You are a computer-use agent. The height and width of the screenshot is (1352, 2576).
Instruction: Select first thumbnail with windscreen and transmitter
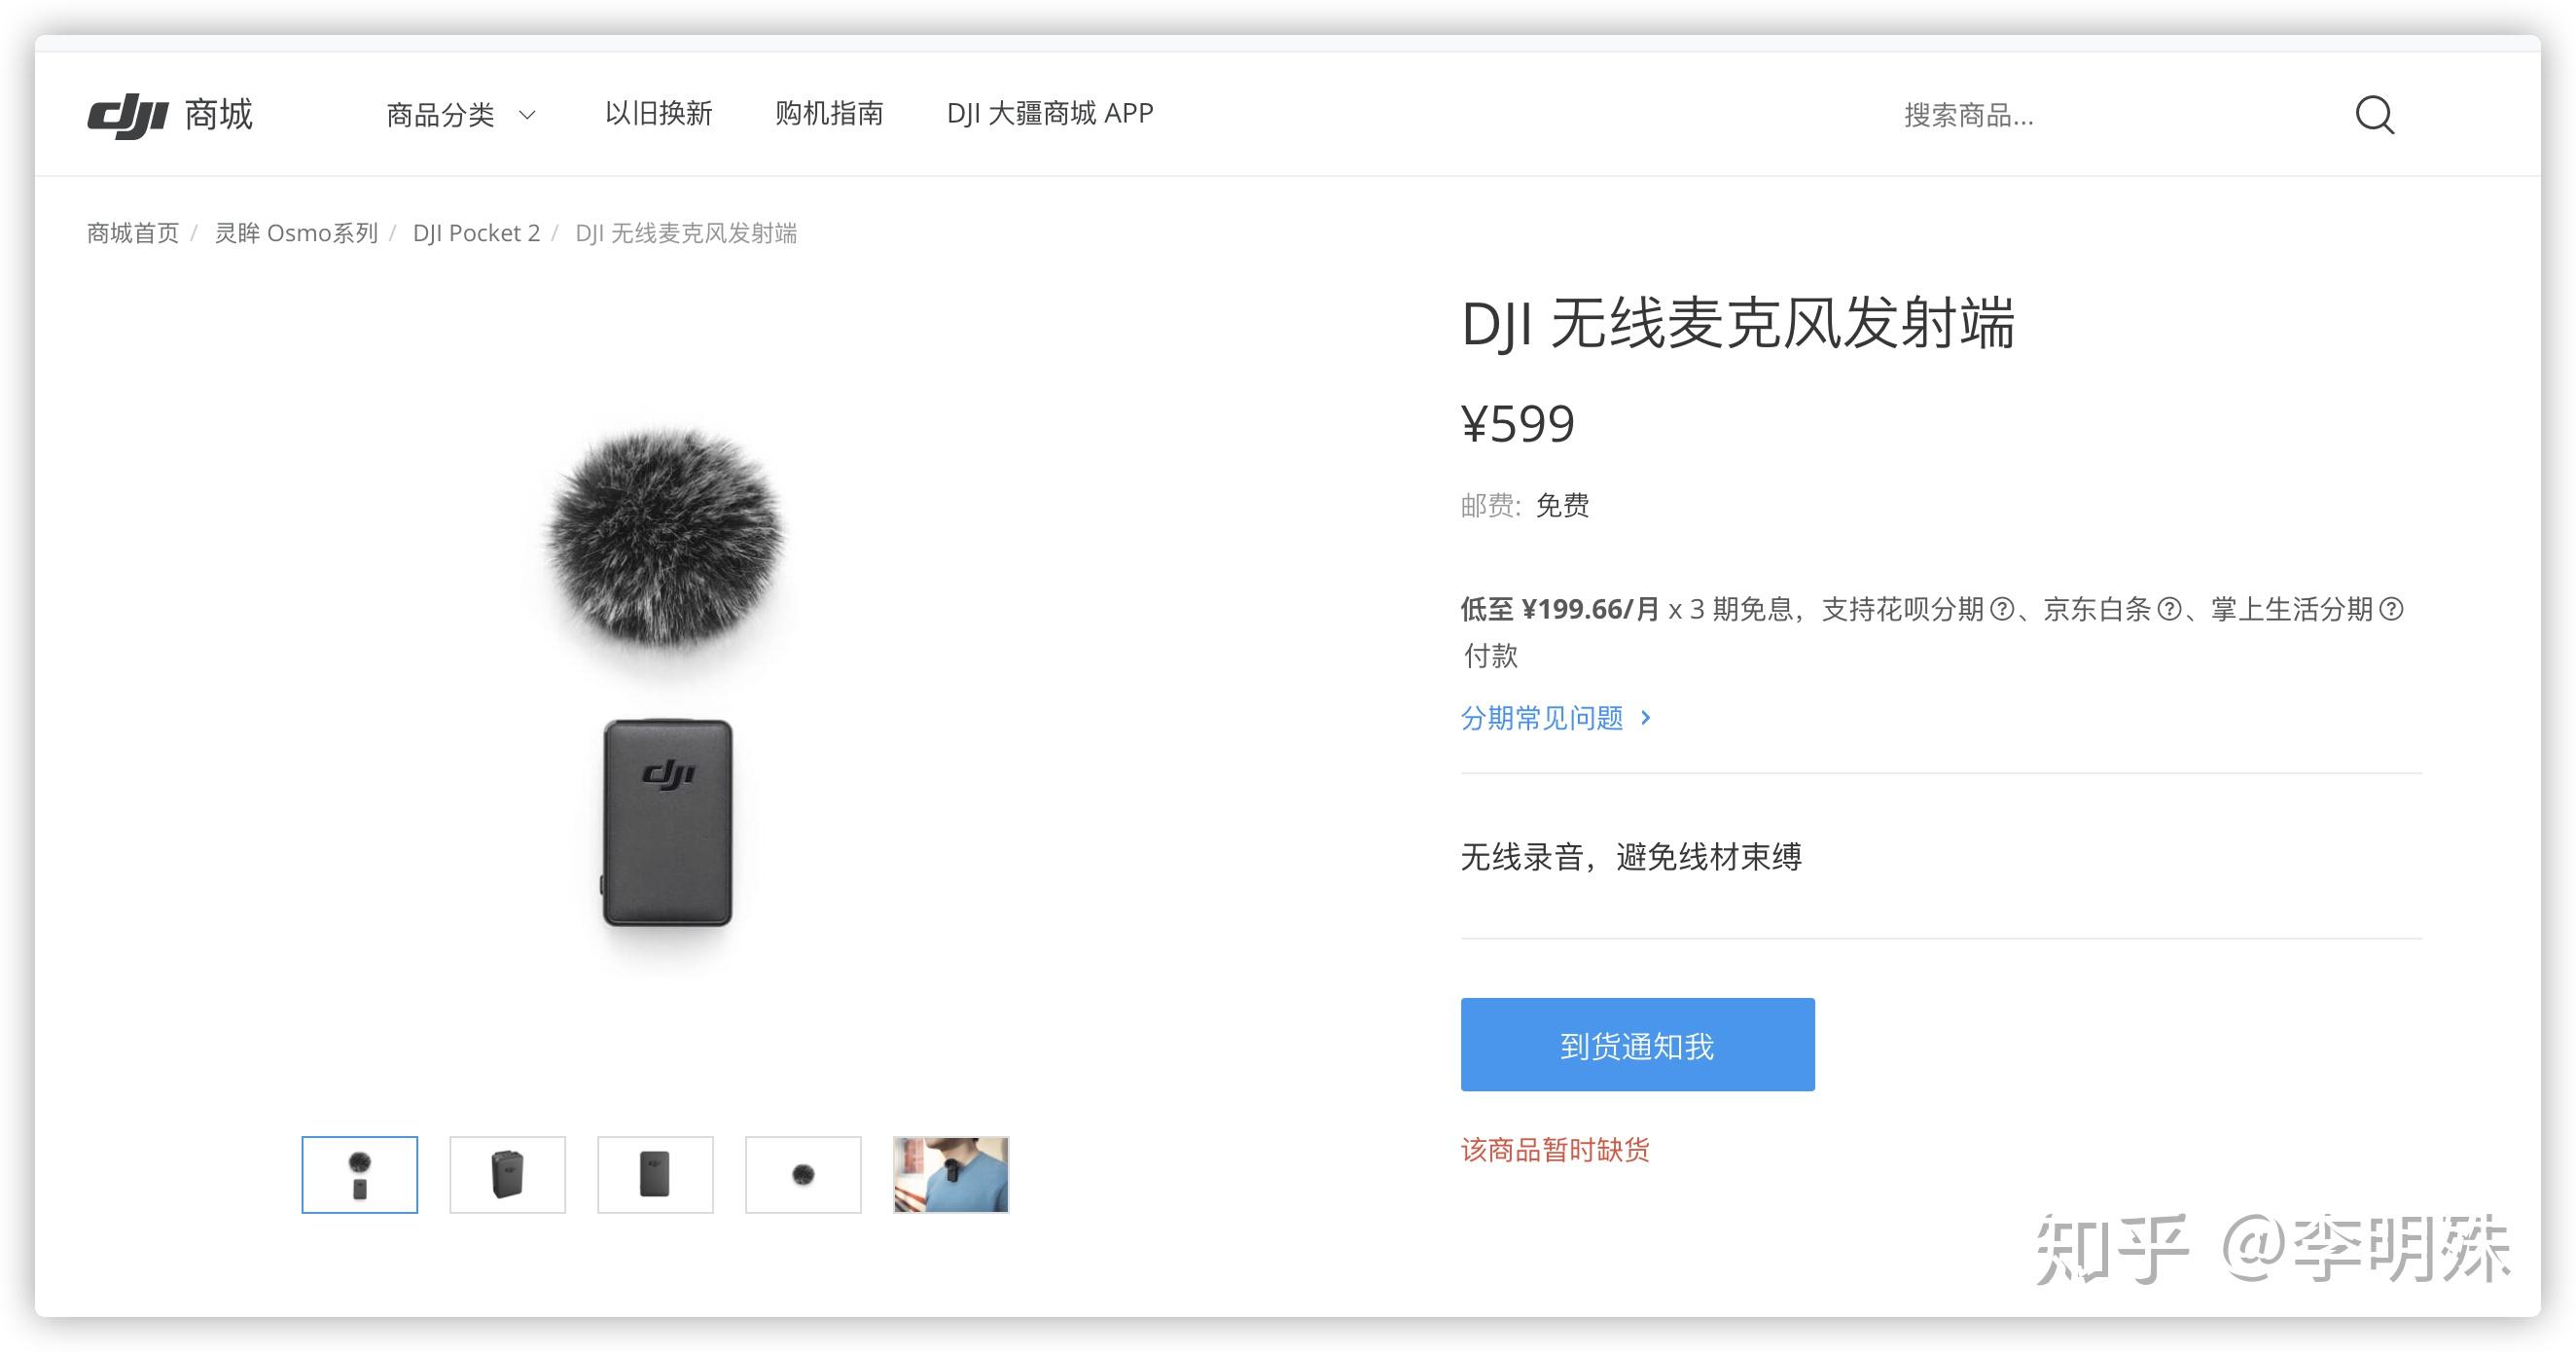(360, 1175)
